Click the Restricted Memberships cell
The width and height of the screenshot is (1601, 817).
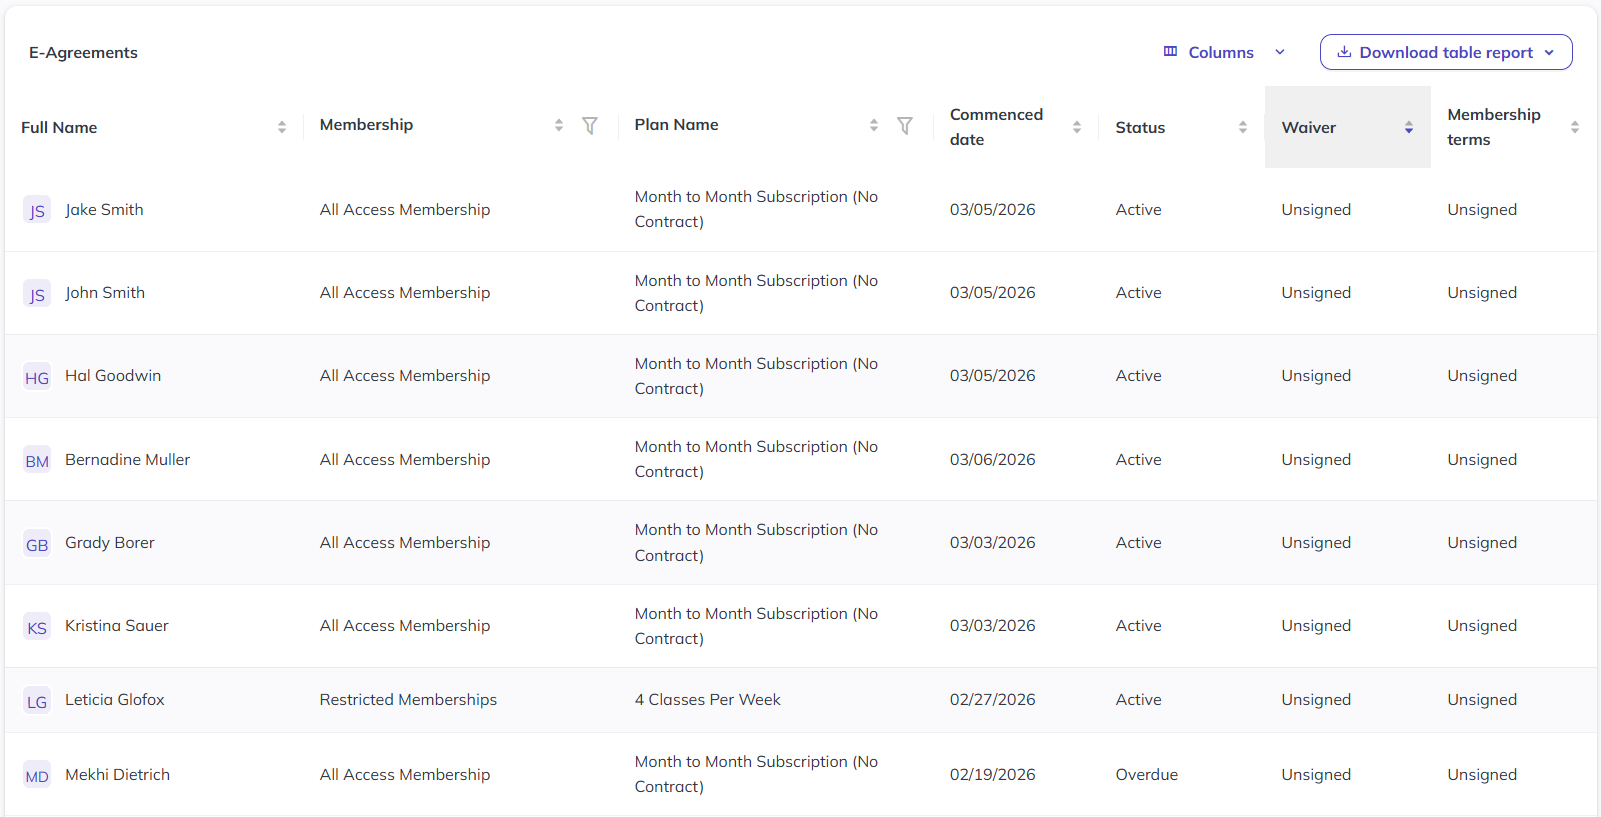pos(408,699)
